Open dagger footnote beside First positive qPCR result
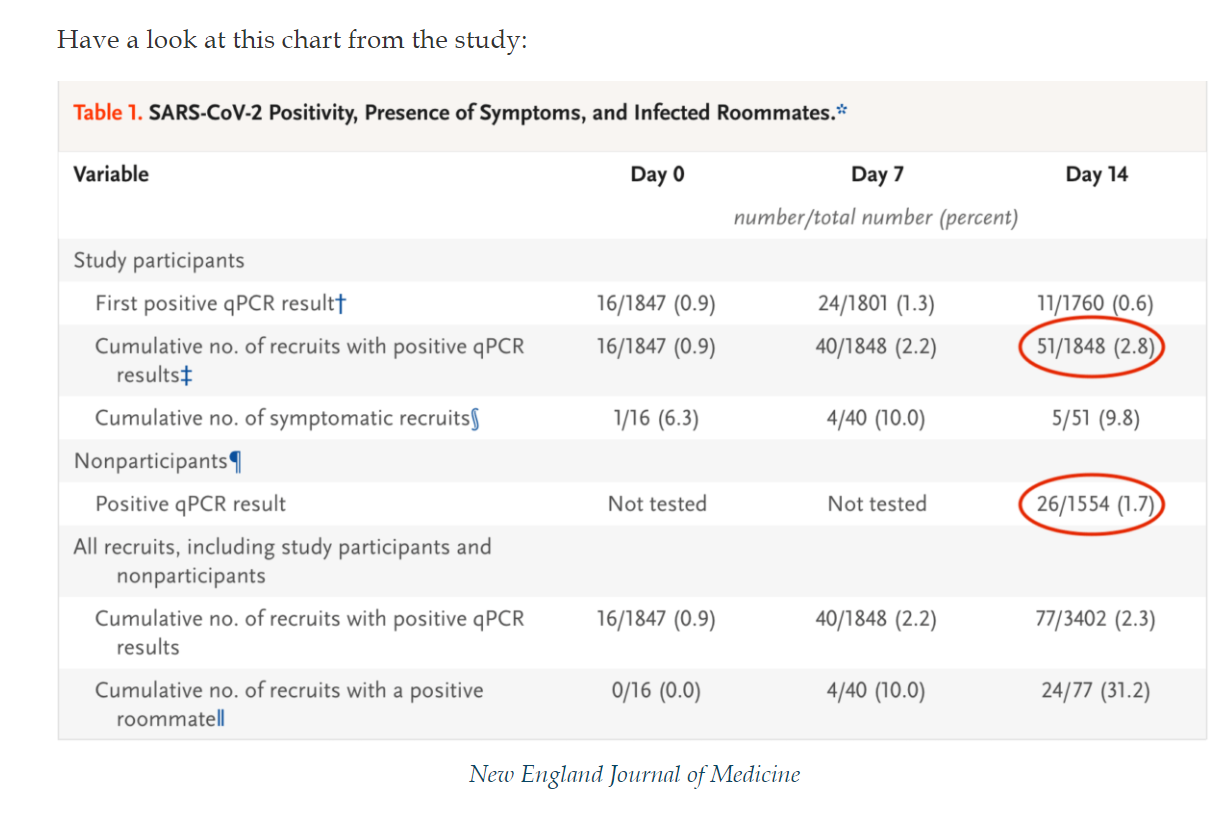 (342, 304)
